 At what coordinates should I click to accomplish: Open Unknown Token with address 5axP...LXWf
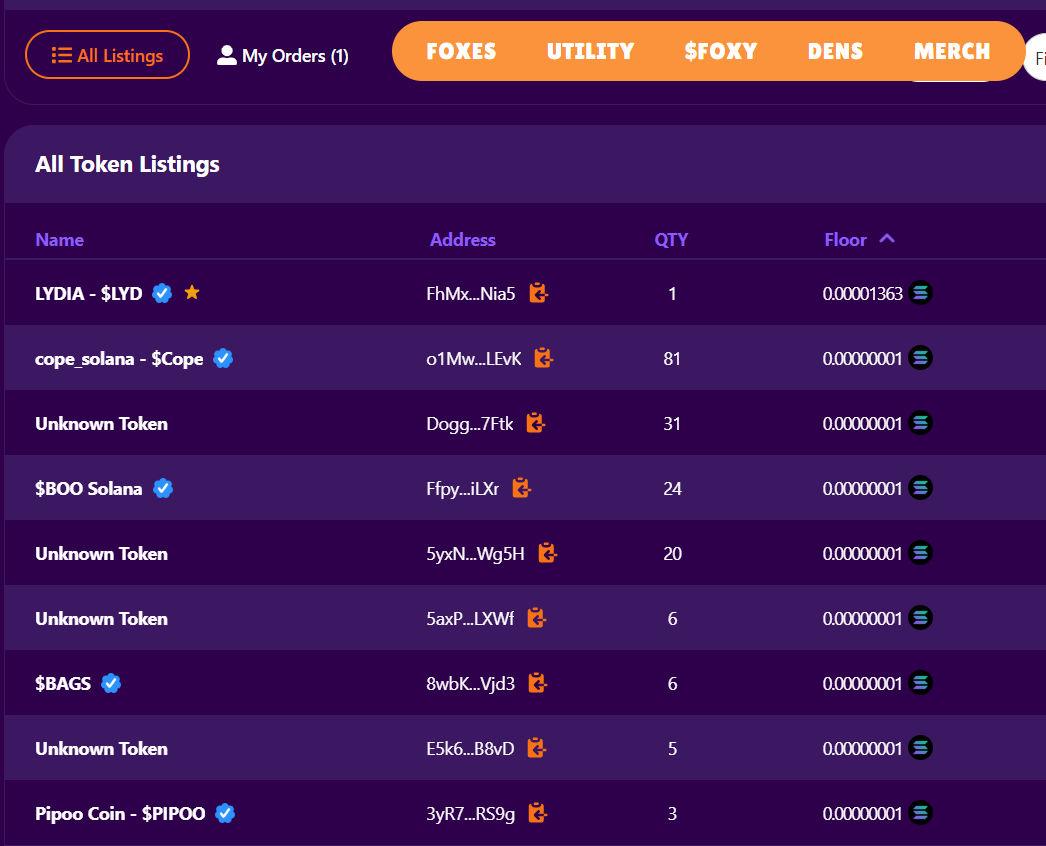101,618
